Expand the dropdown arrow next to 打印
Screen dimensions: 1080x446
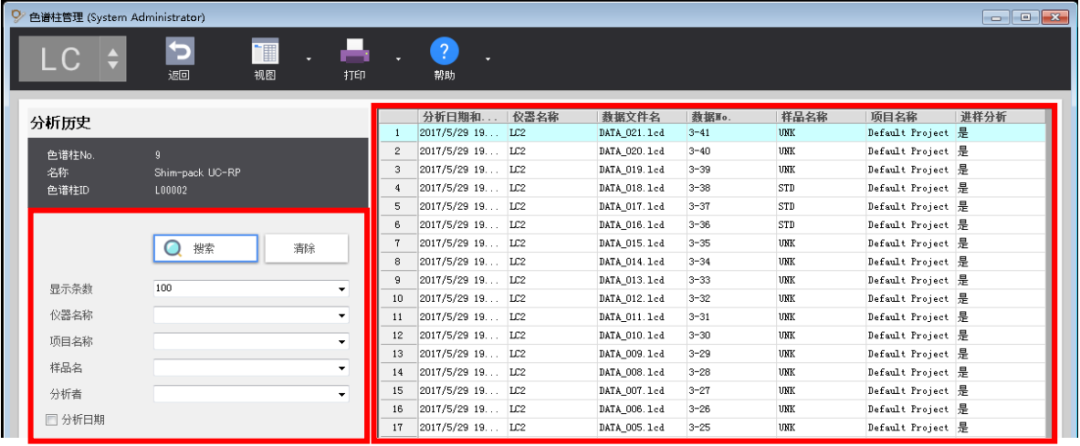pos(398,59)
